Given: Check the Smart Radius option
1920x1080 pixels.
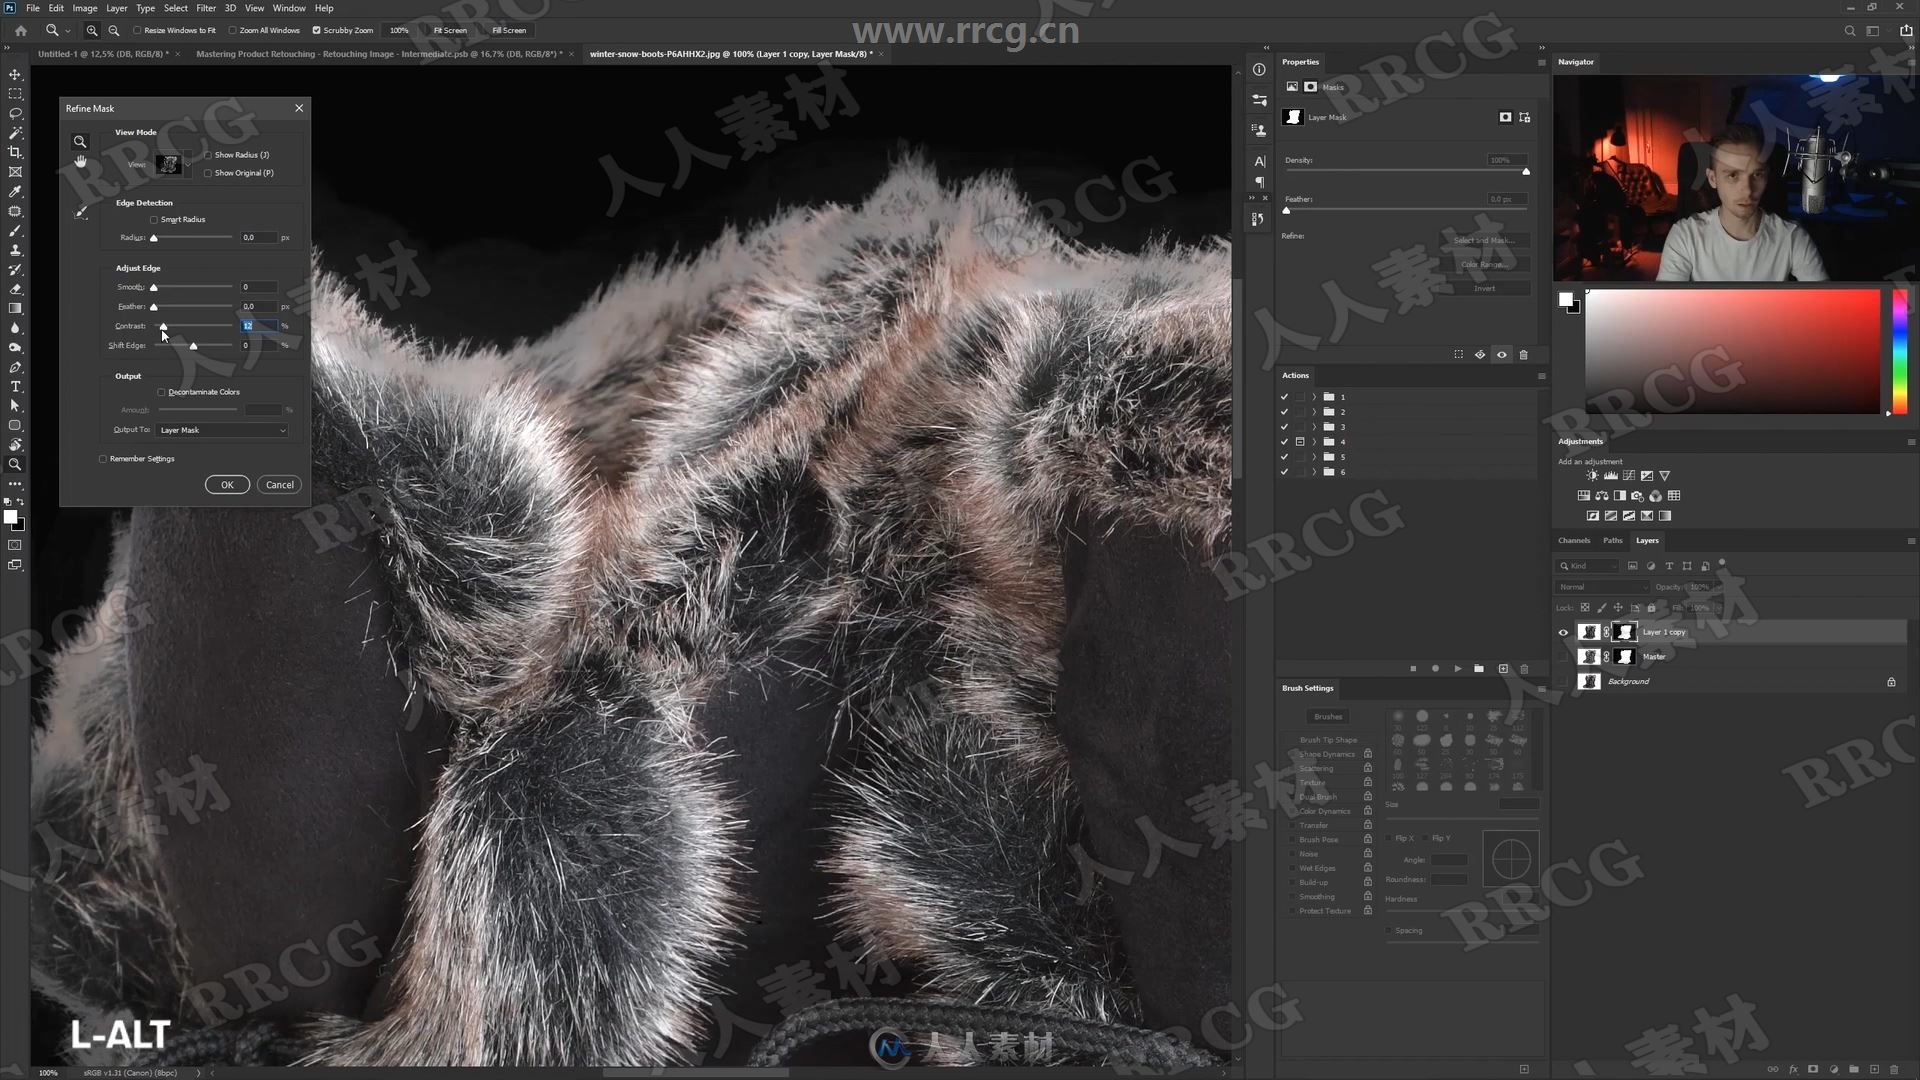Looking at the screenshot, I should 154,219.
